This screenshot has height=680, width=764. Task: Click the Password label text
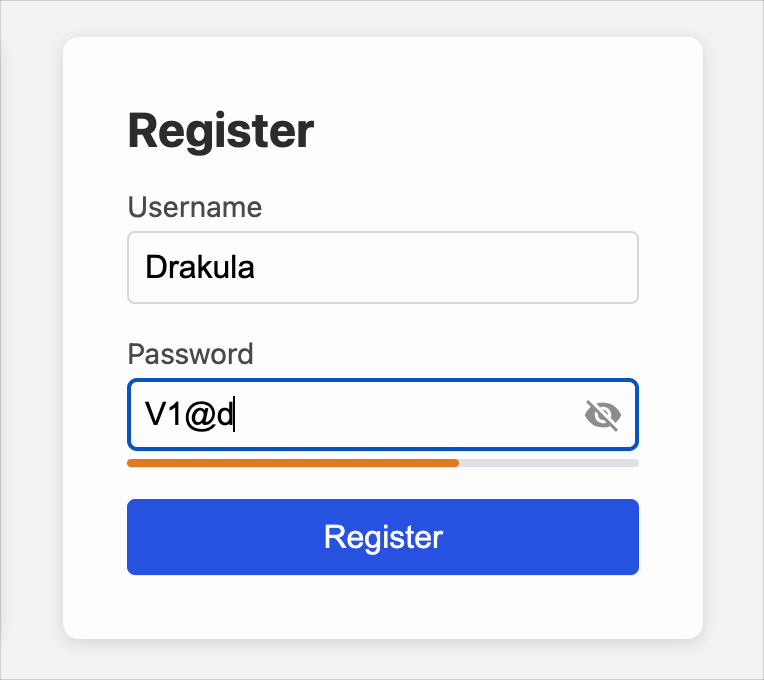(190, 354)
